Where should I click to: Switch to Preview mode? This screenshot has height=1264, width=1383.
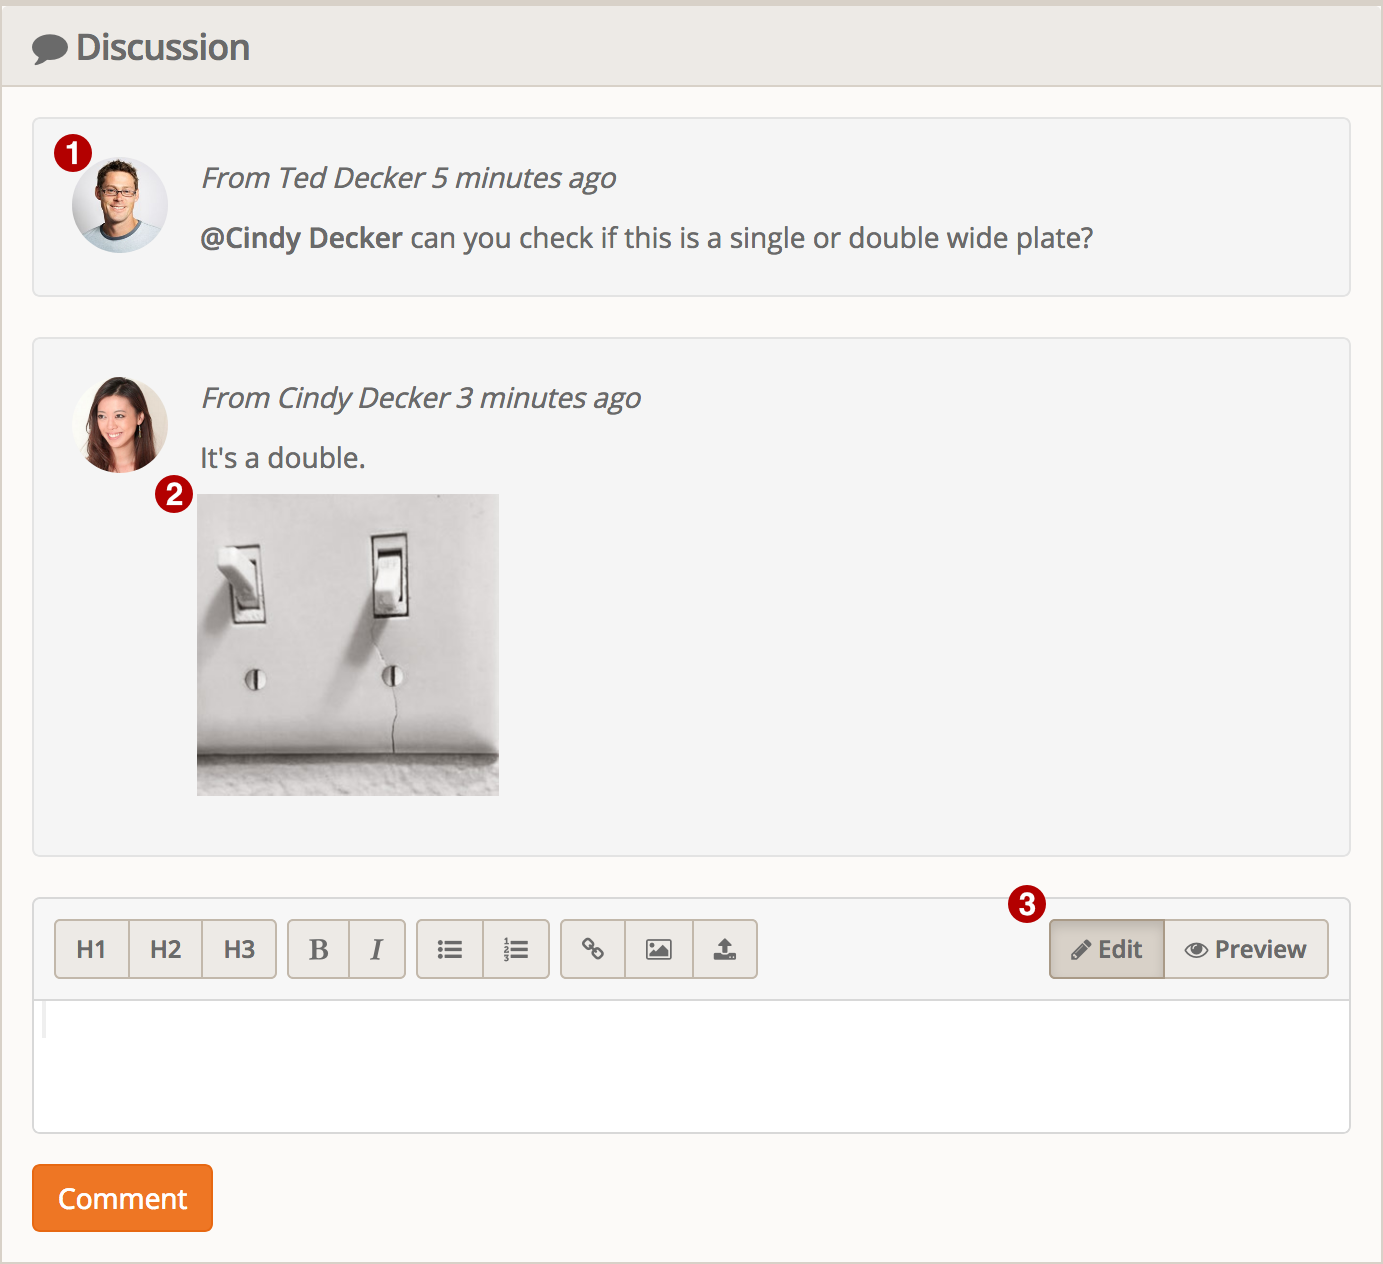tap(1246, 949)
